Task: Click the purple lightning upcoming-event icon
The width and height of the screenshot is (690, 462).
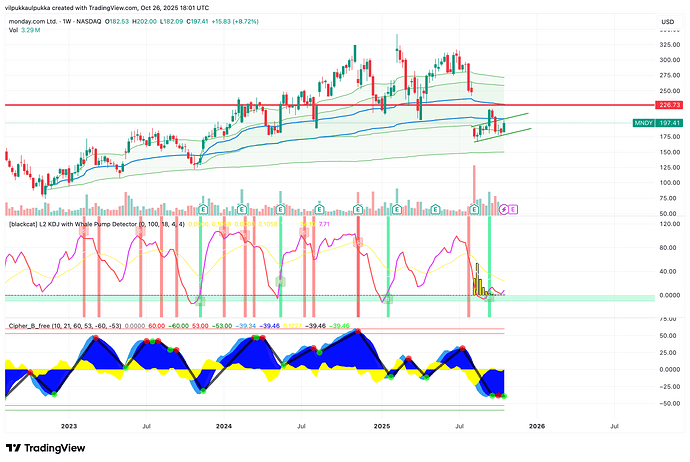Action: (x=504, y=209)
